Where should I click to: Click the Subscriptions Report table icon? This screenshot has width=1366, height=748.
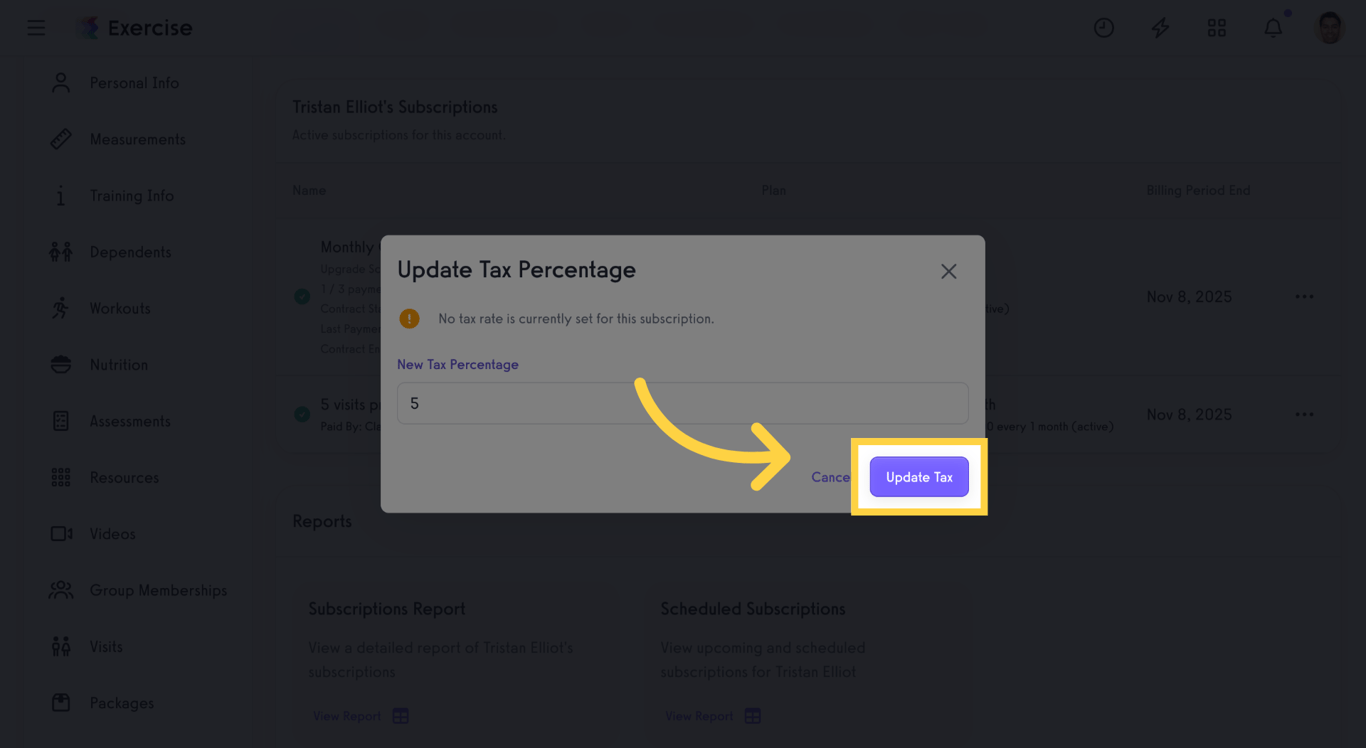(x=400, y=715)
